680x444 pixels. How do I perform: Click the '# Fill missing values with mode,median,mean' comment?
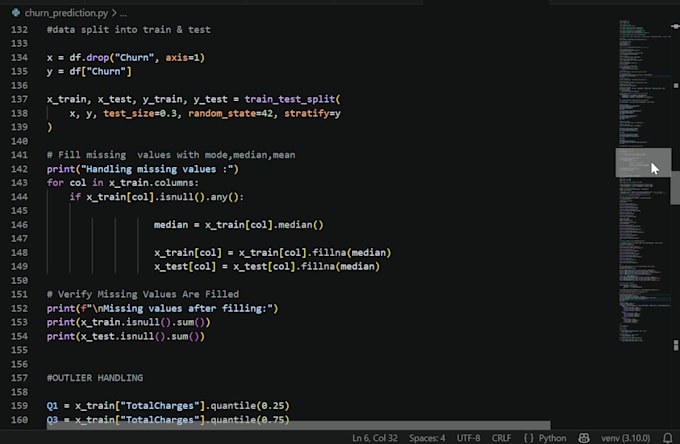click(x=171, y=155)
